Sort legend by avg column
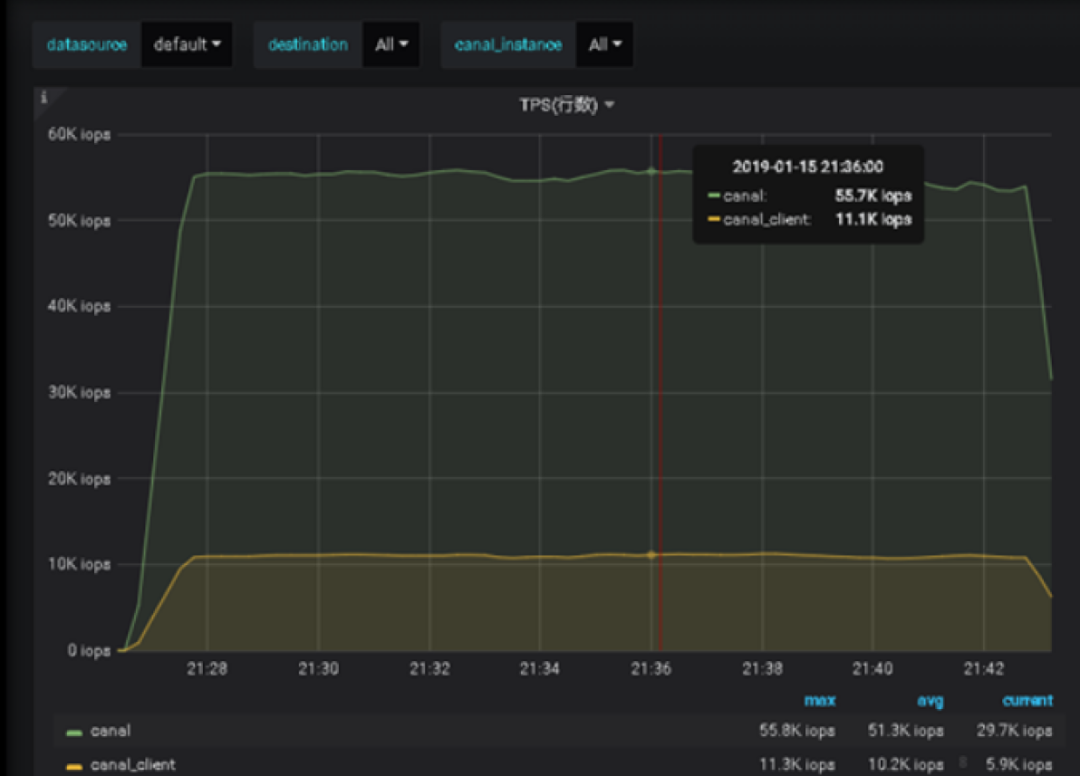The width and height of the screenshot is (1080, 776). [930, 701]
